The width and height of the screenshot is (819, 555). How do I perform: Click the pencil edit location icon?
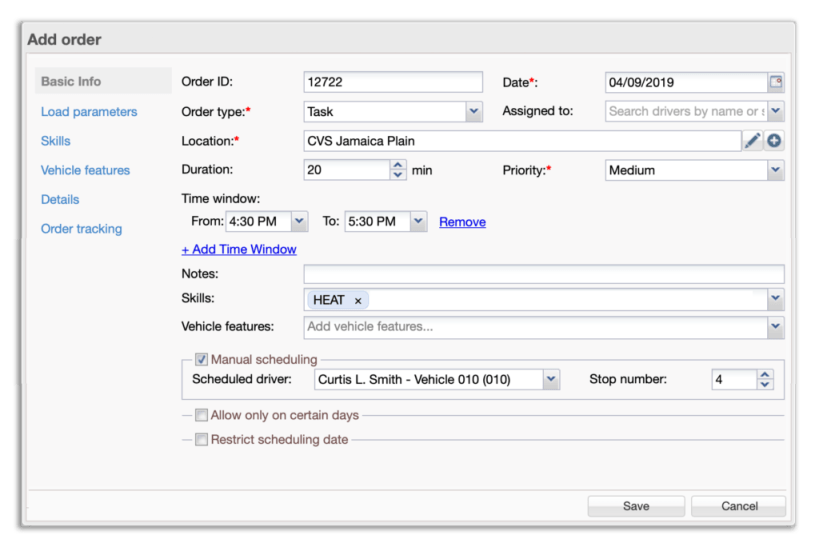tap(752, 141)
